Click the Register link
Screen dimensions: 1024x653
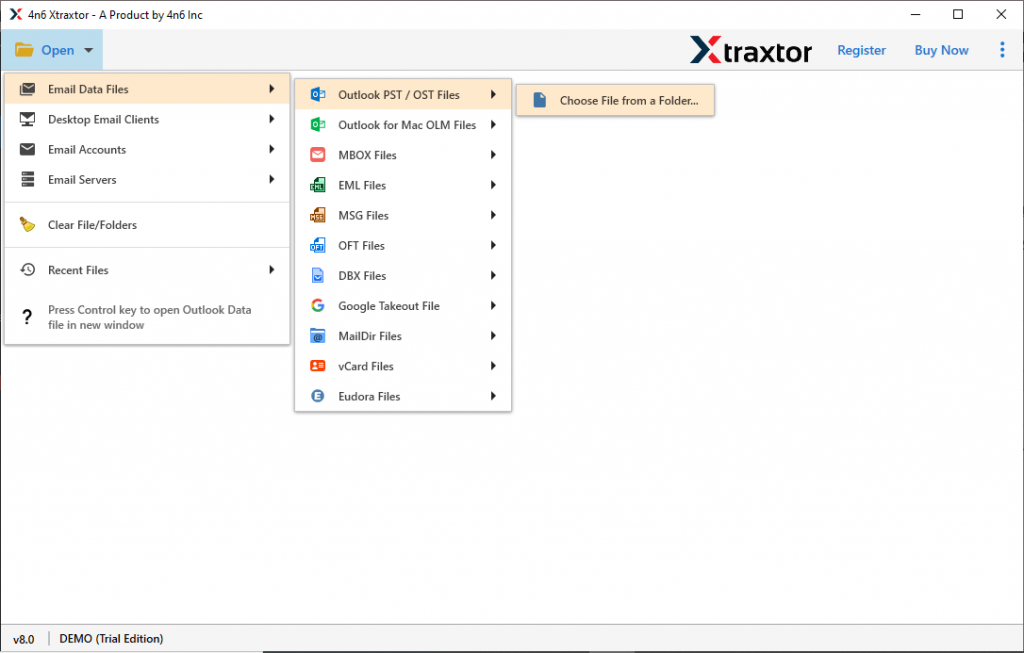(861, 49)
